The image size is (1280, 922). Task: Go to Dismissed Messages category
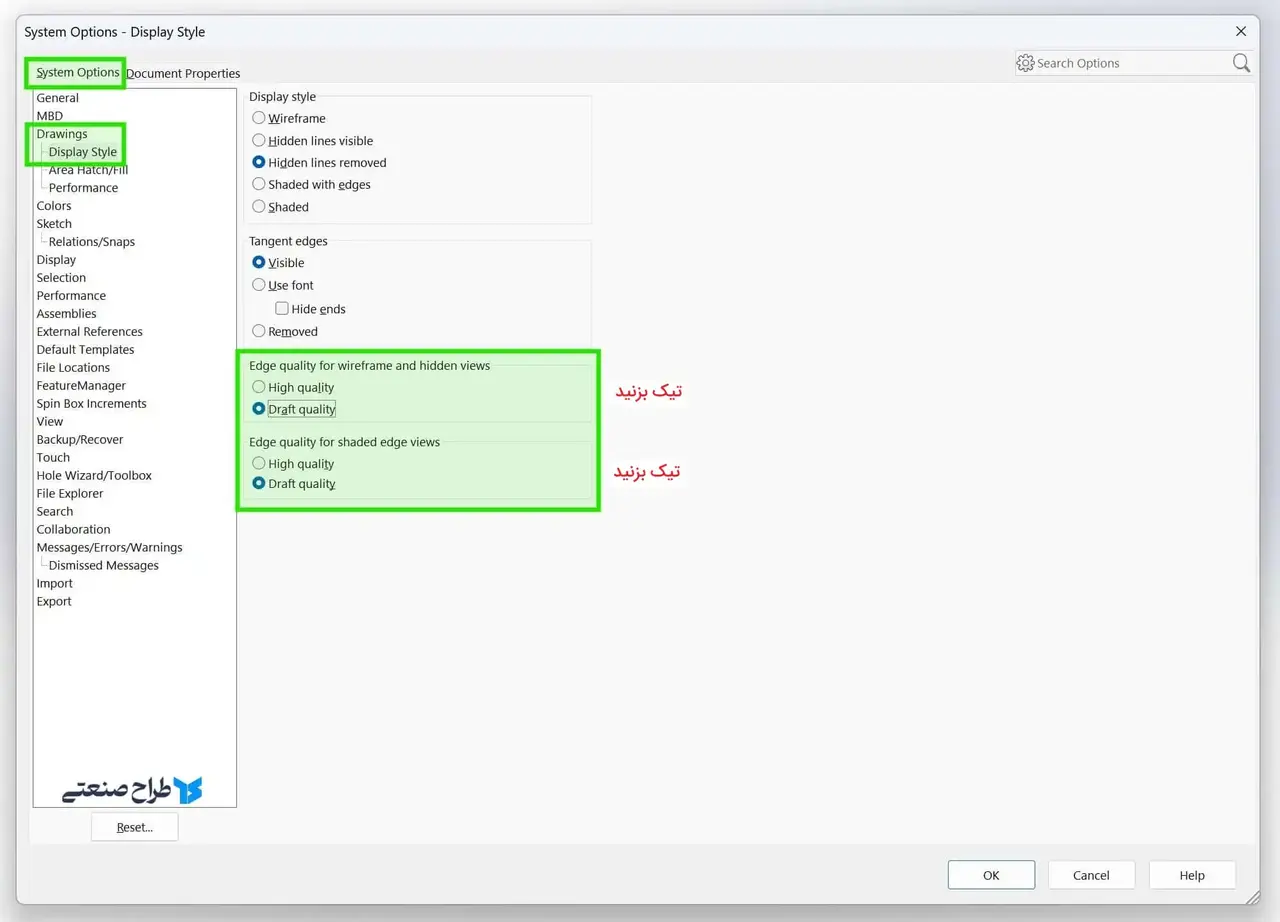[x=103, y=566]
